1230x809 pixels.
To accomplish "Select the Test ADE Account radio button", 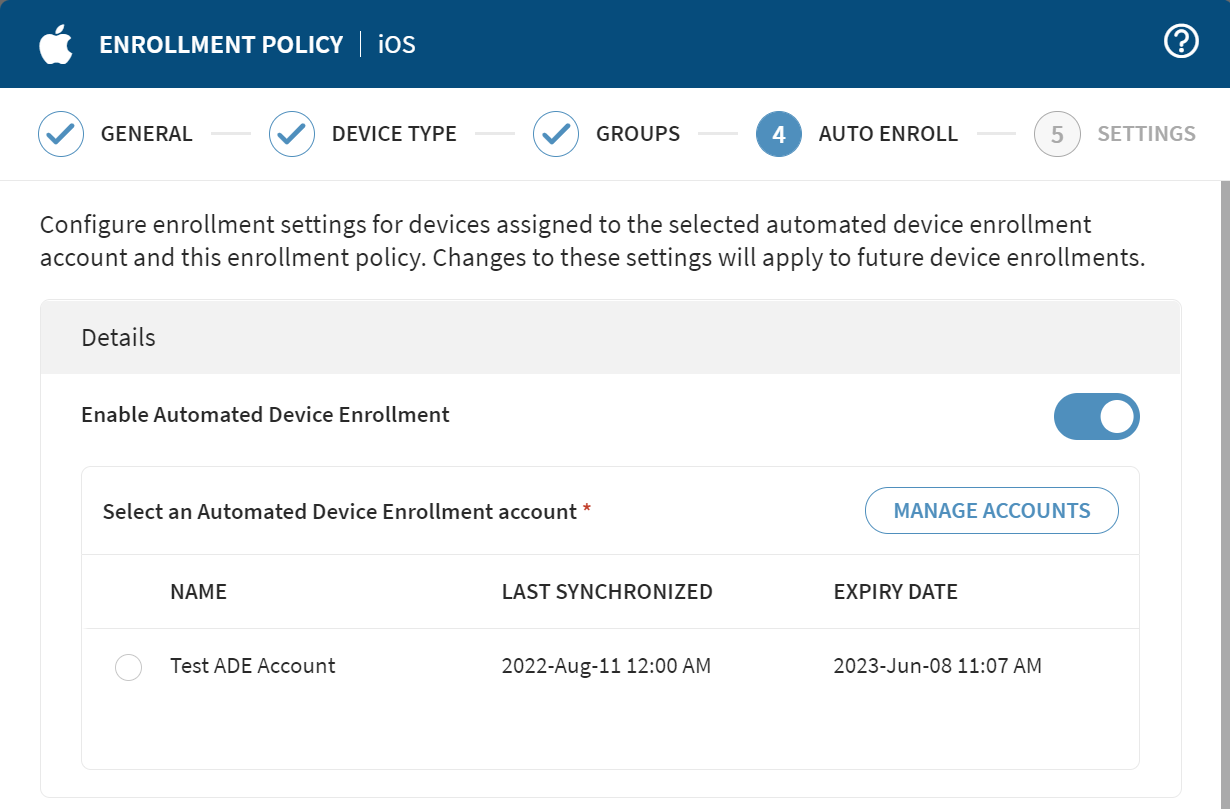I will tap(128, 667).
